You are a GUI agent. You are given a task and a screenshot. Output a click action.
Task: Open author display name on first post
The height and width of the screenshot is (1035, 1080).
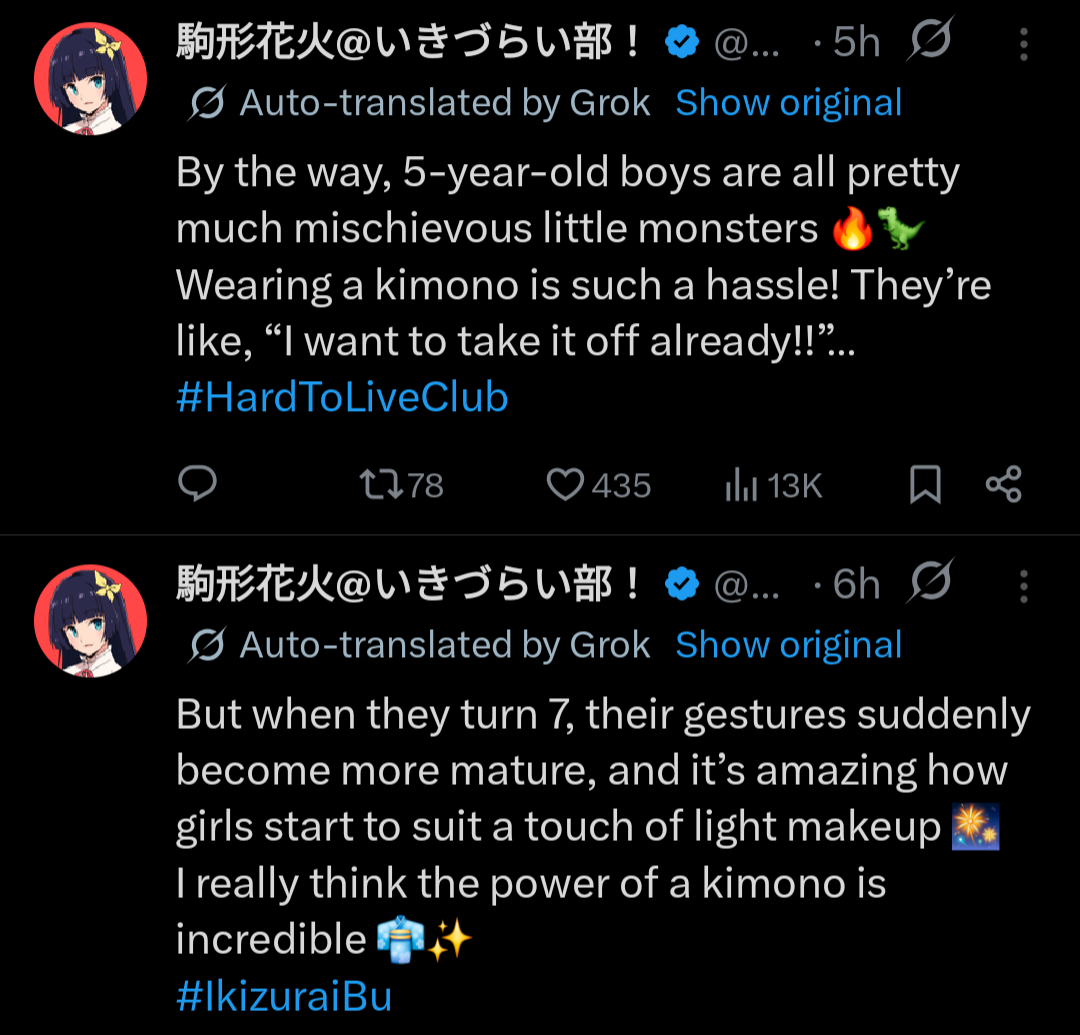click(408, 43)
